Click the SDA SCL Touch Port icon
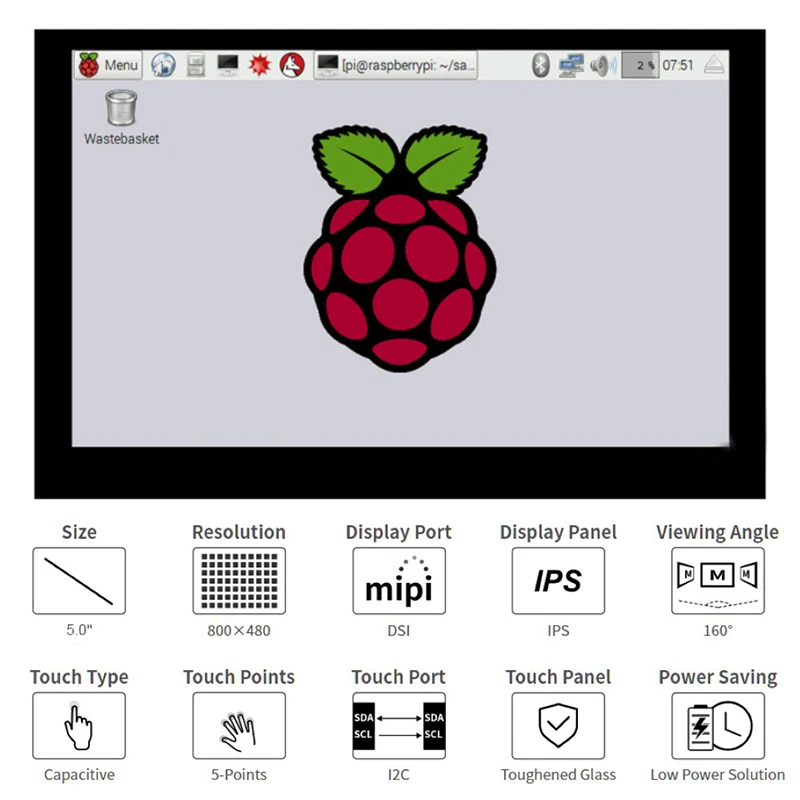The image size is (800, 800). [399, 726]
